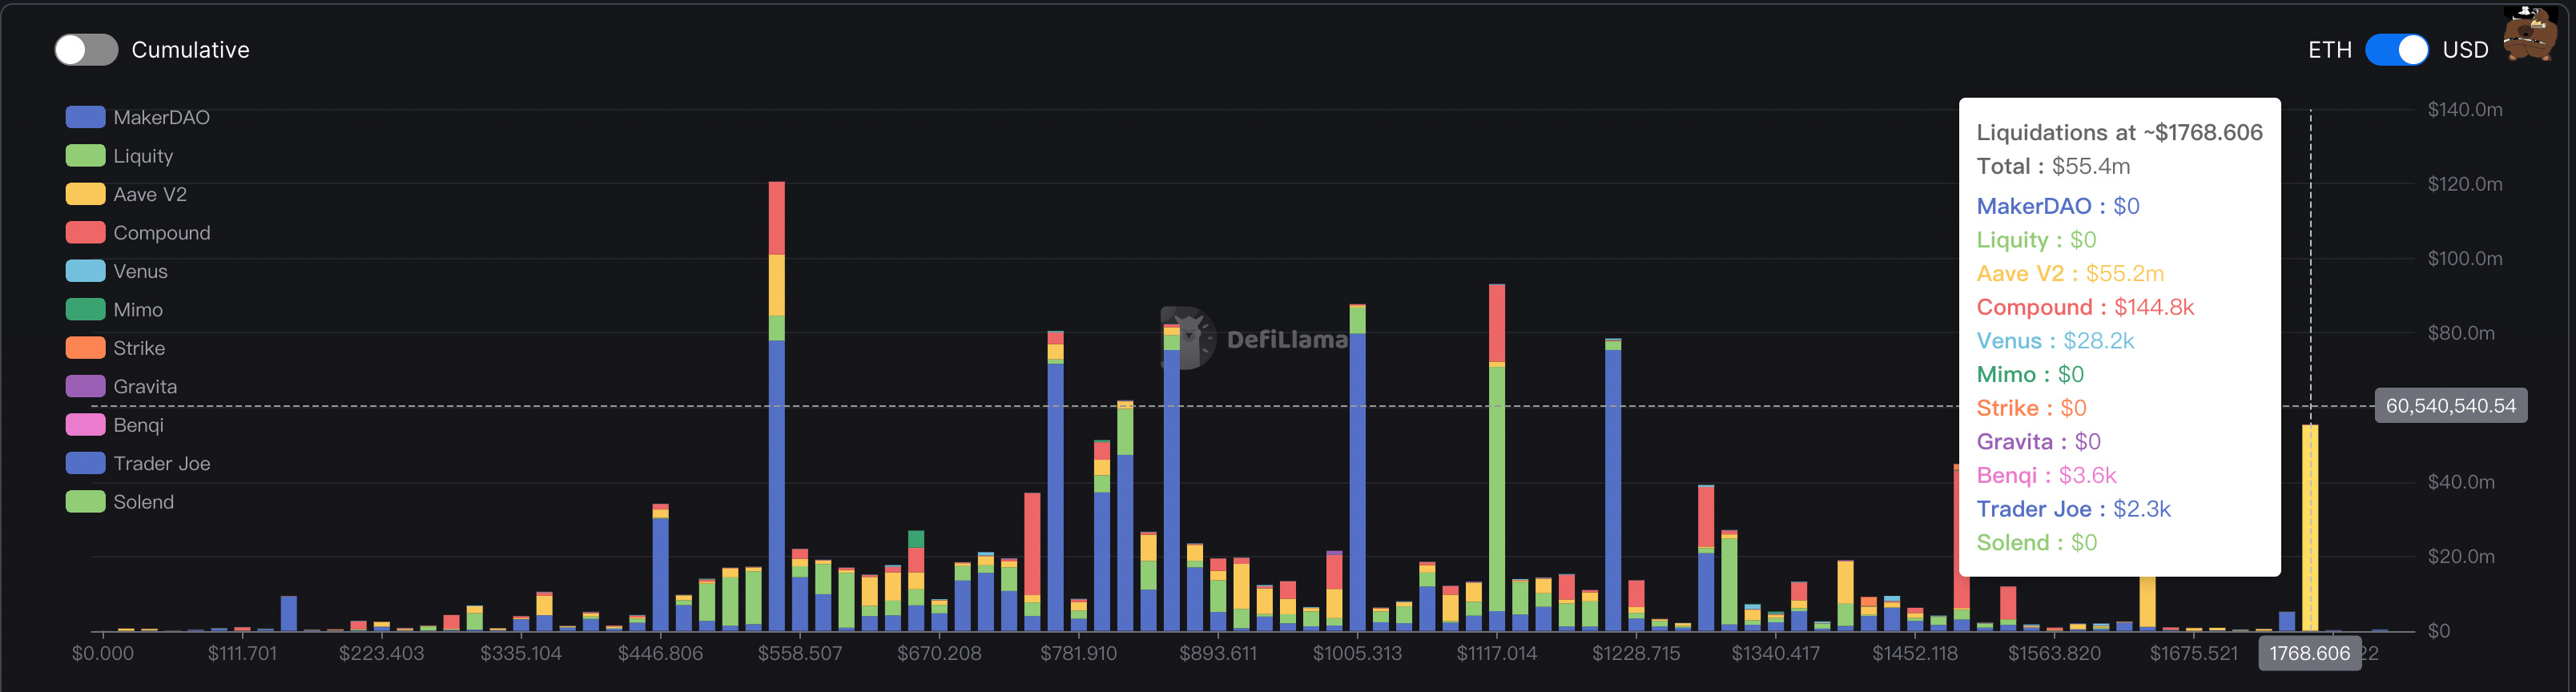The image size is (2576, 692).
Task: Click the y-axis label $80.0m
Action: pyautogui.click(x=2461, y=333)
